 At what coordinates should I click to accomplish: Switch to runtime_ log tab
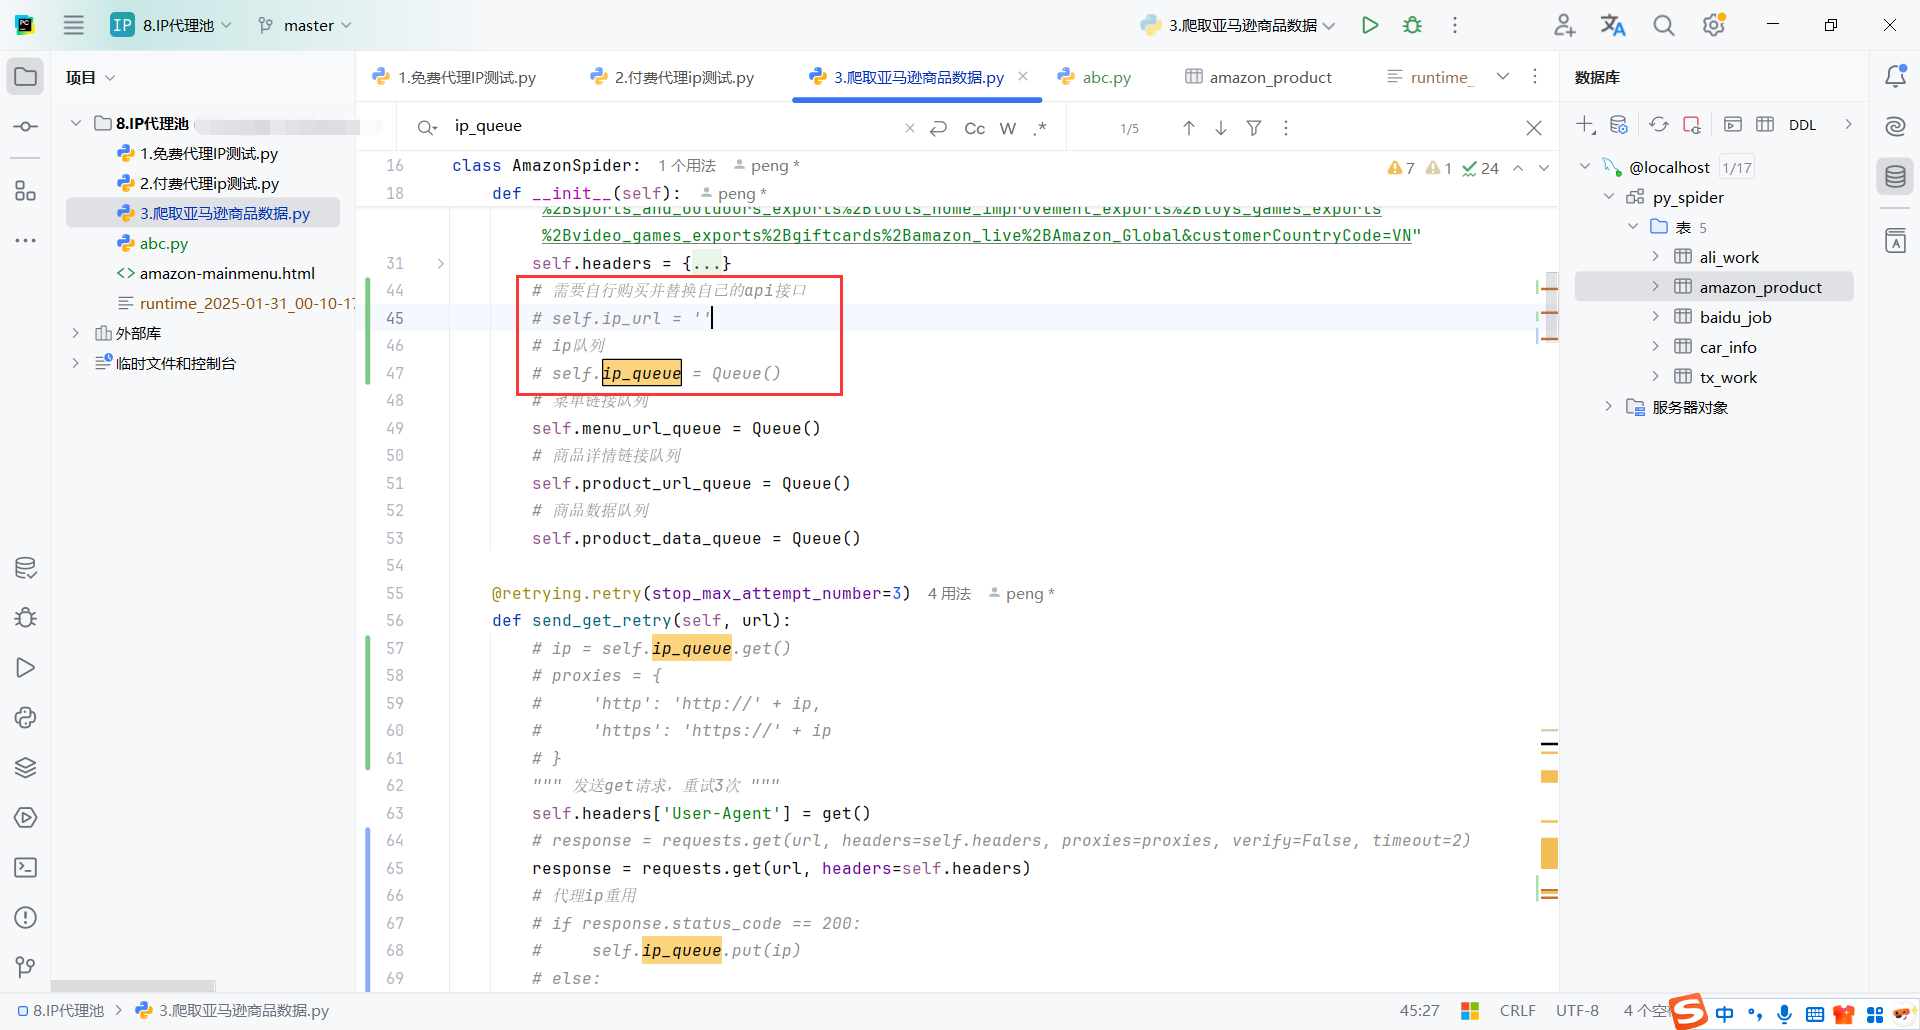(x=1431, y=77)
